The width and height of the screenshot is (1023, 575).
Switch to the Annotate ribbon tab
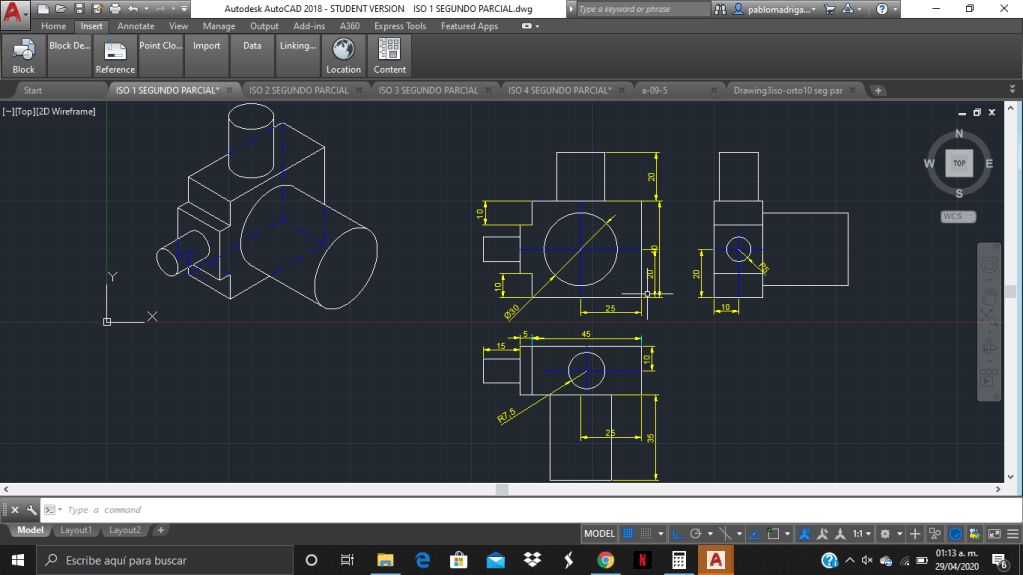click(x=135, y=26)
